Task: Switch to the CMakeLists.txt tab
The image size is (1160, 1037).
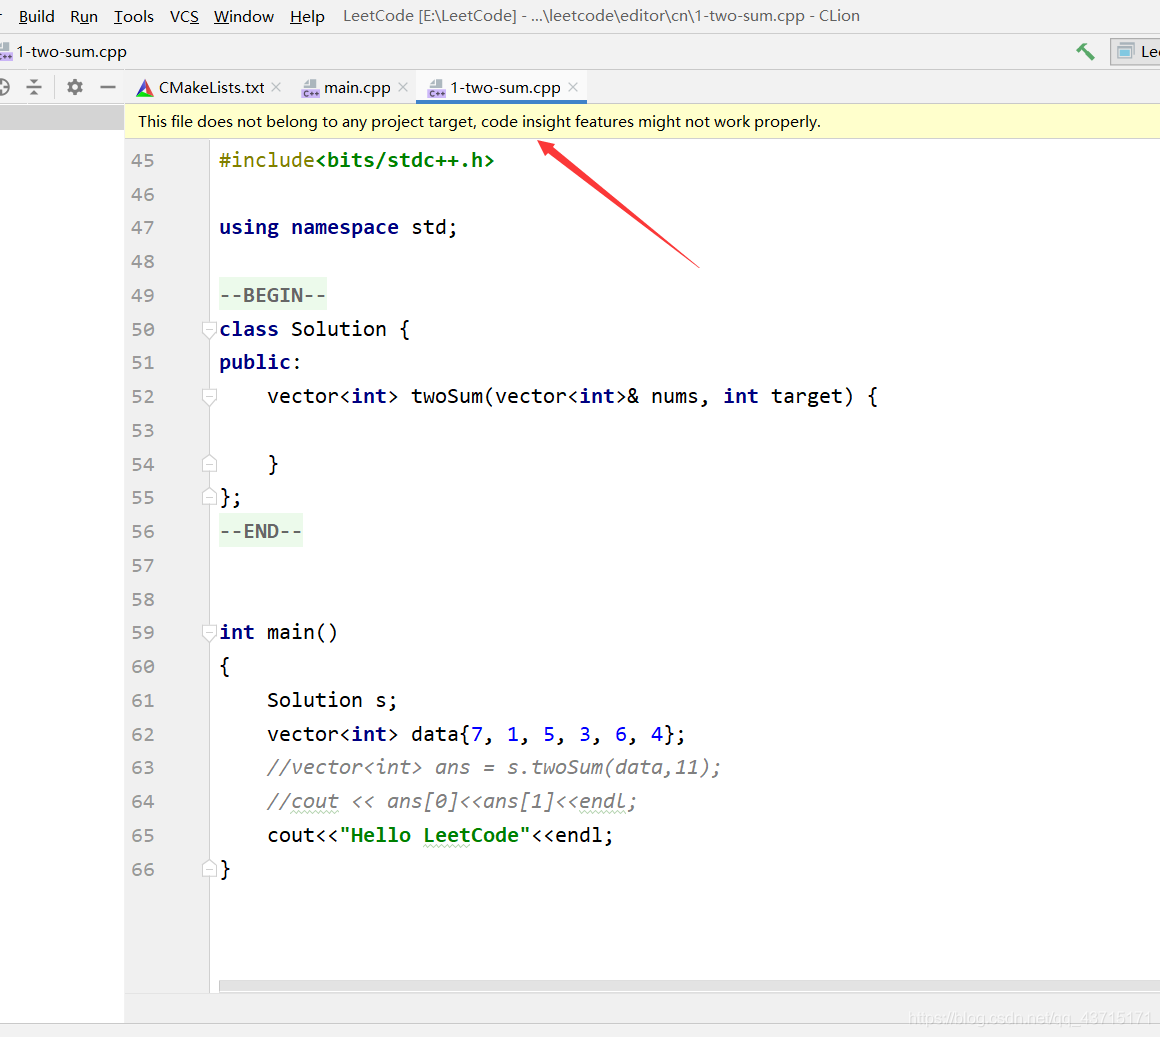Action: coord(210,88)
